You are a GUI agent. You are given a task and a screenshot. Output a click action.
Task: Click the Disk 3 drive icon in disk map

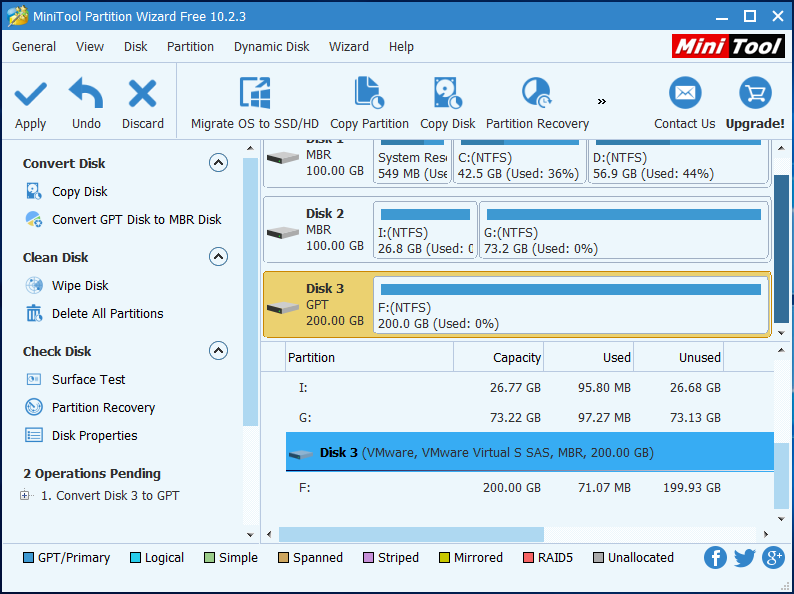pos(283,307)
